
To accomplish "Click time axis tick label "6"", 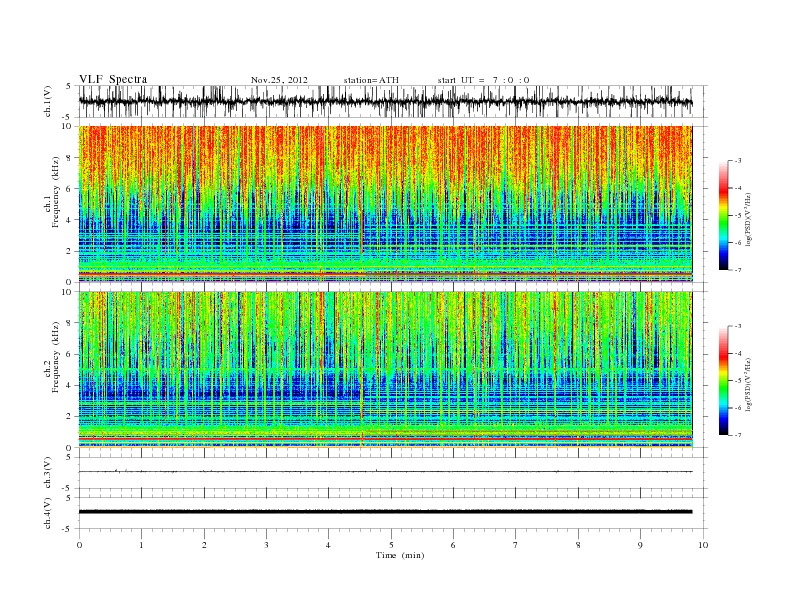I will tap(454, 545).
